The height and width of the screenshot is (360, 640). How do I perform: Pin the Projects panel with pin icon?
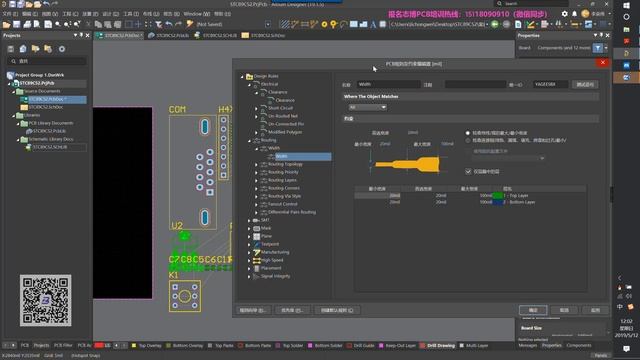[x=81, y=36]
